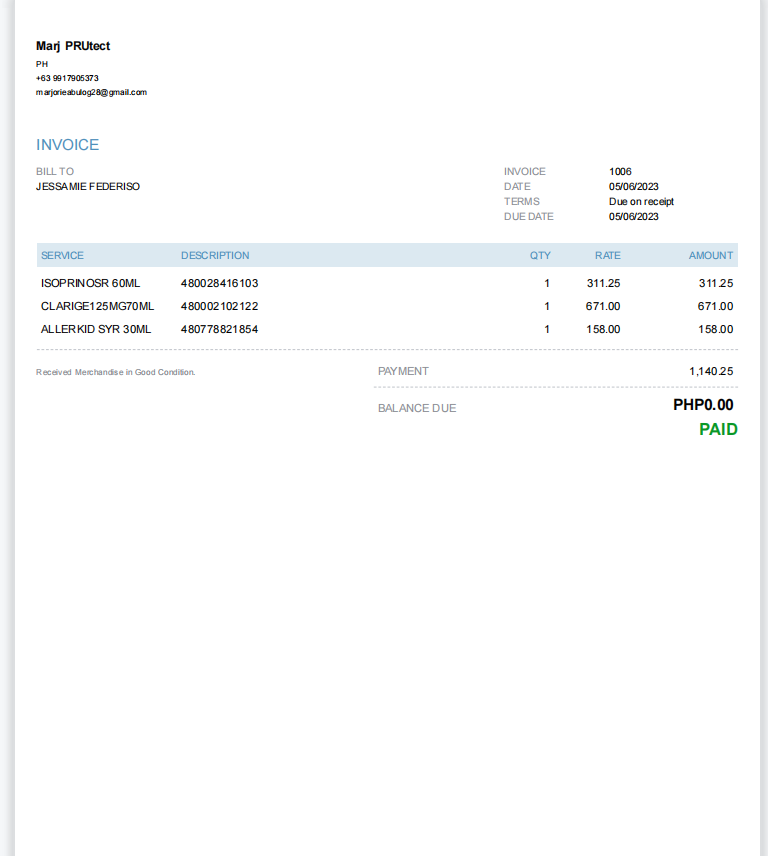Click the QTY column header
The width and height of the screenshot is (768, 856).
(x=540, y=255)
